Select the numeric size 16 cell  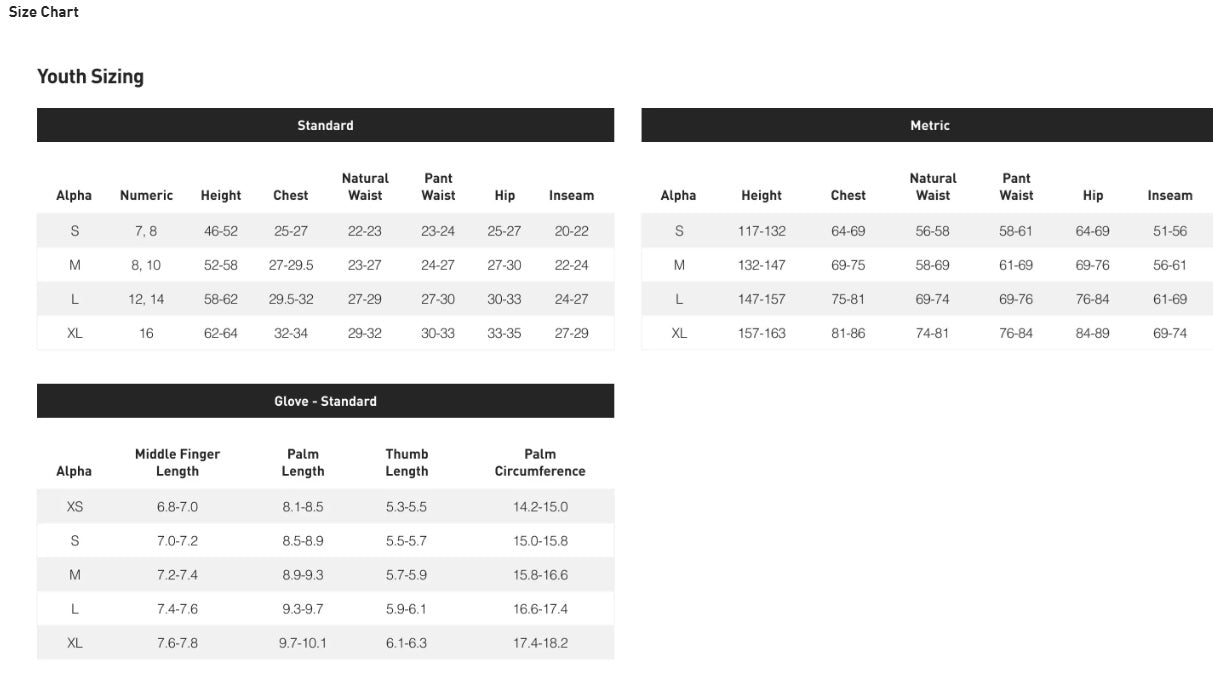(x=146, y=333)
